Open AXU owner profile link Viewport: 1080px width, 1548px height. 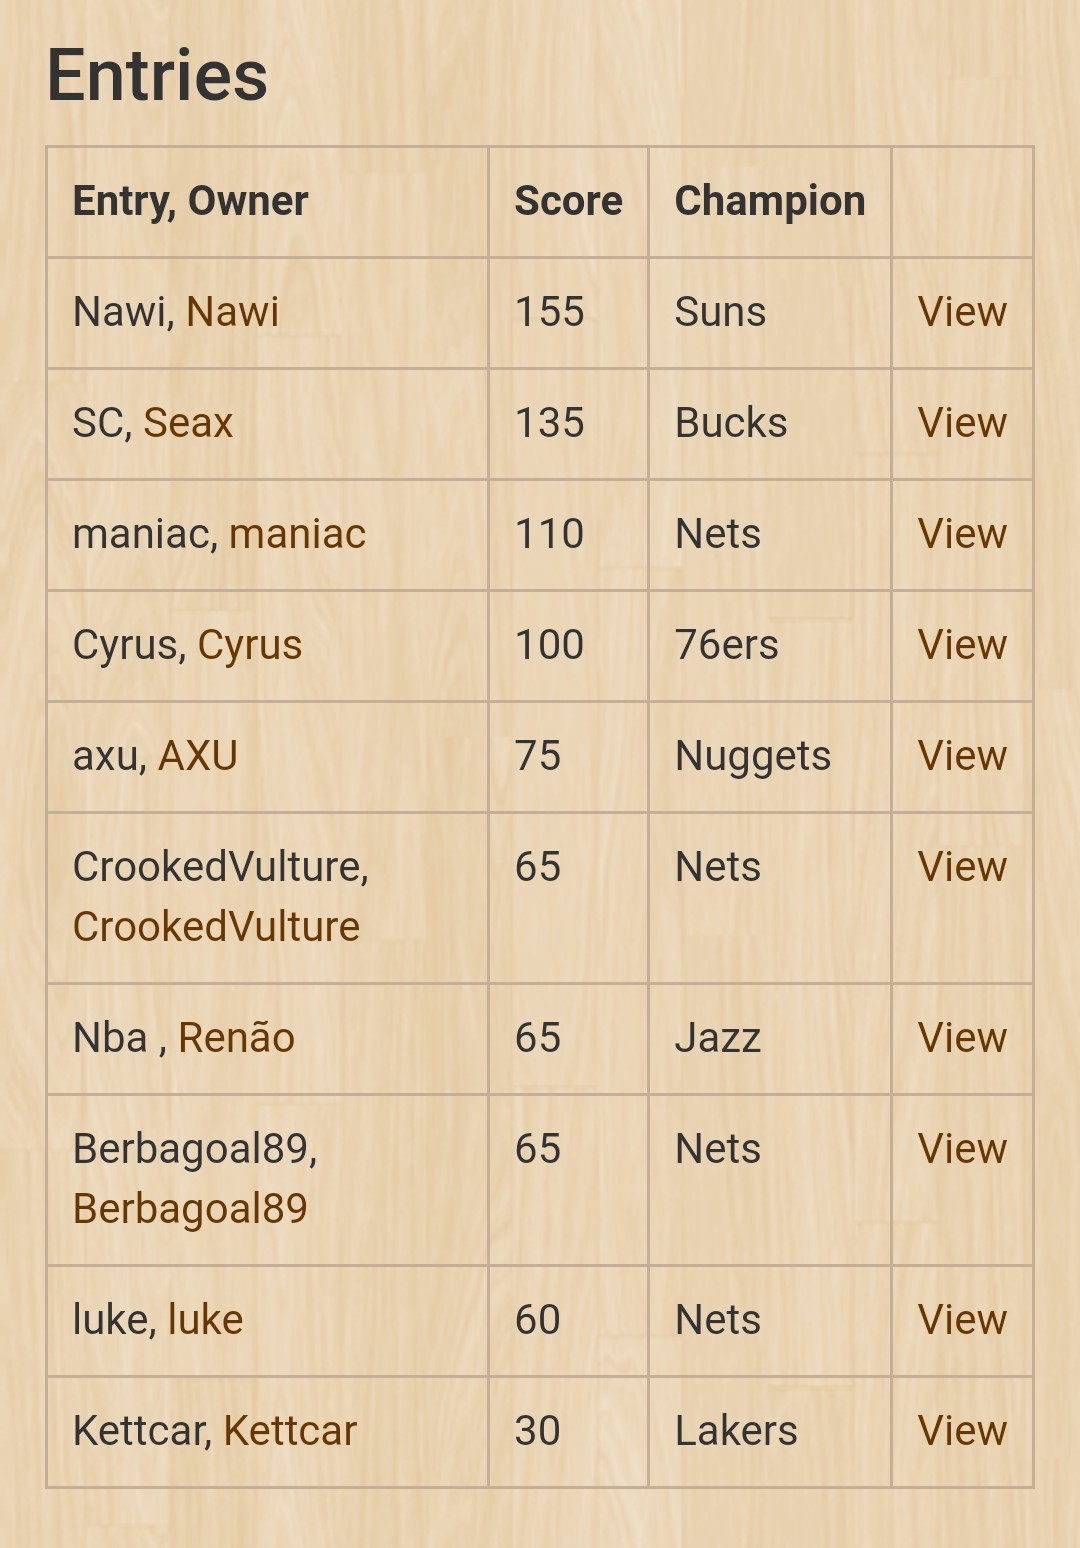[x=198, y=756]
